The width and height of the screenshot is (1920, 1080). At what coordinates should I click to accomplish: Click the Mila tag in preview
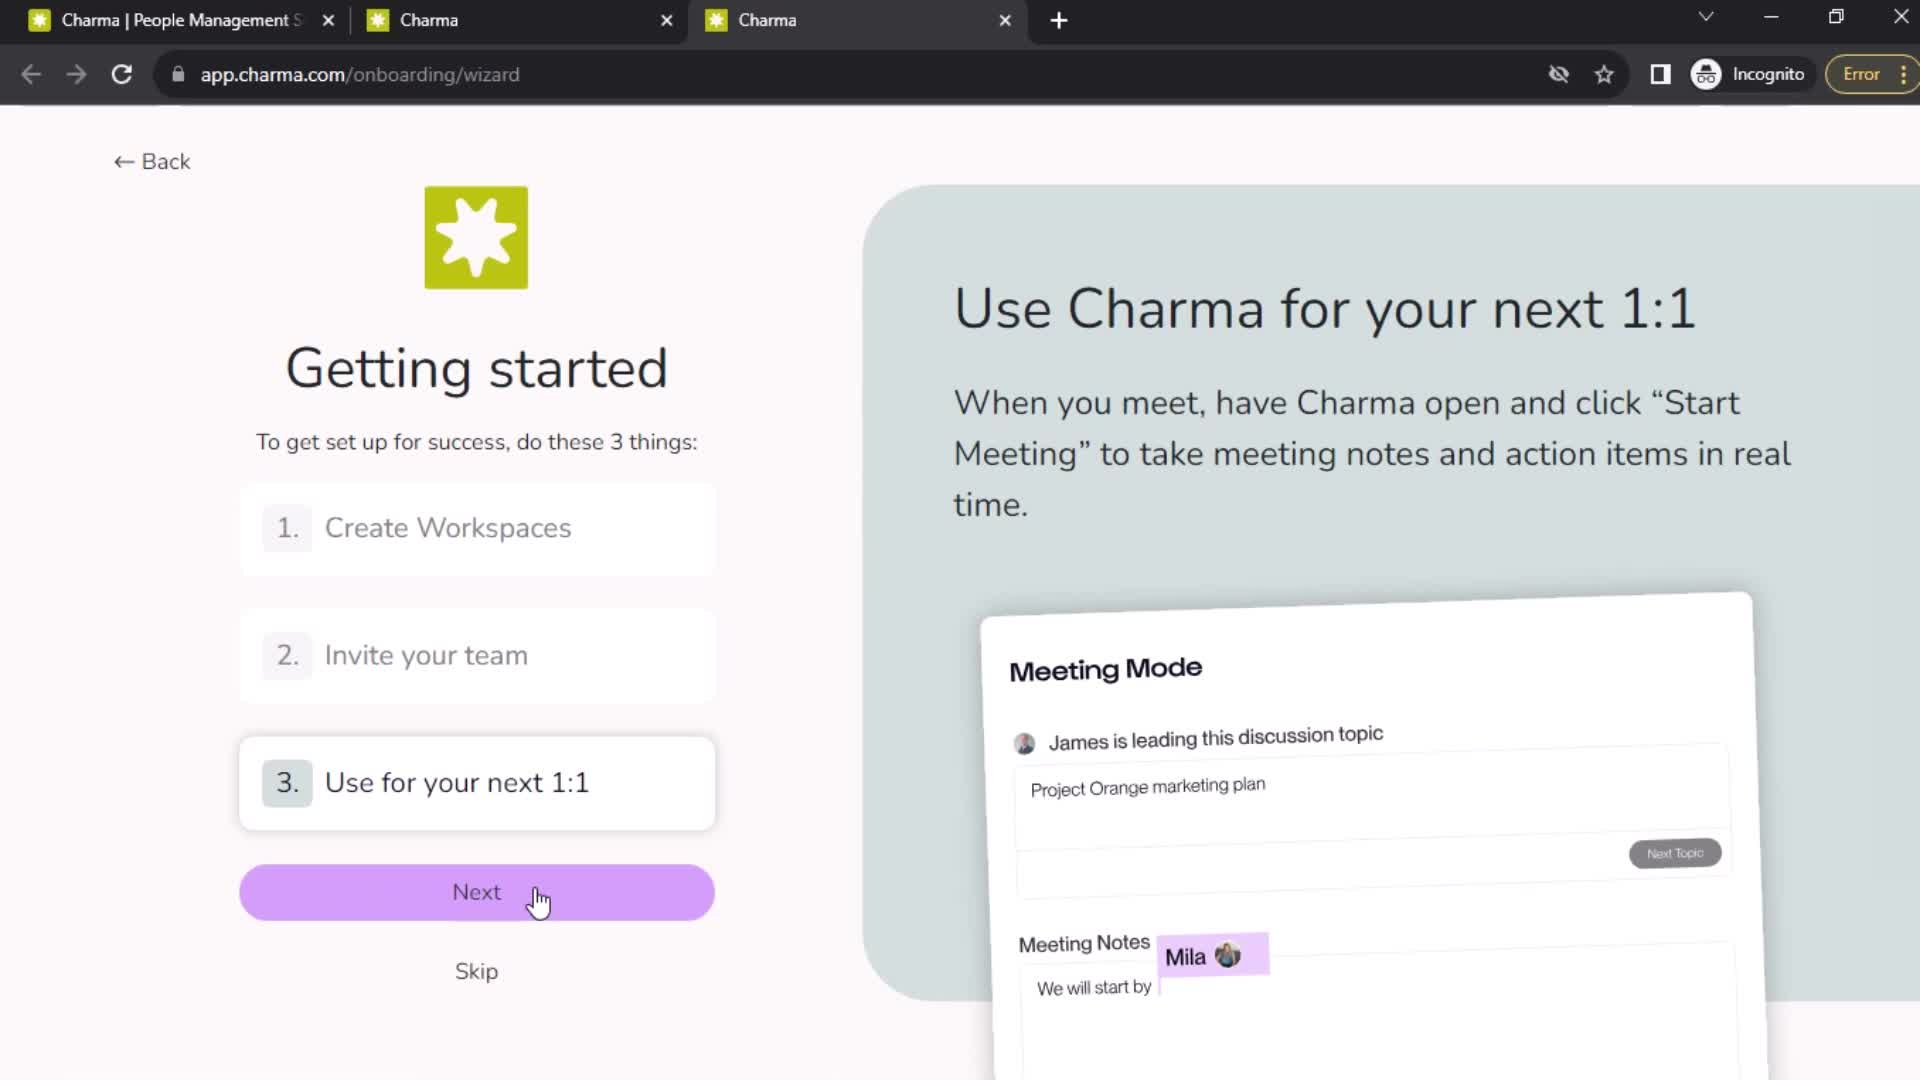1213,955
